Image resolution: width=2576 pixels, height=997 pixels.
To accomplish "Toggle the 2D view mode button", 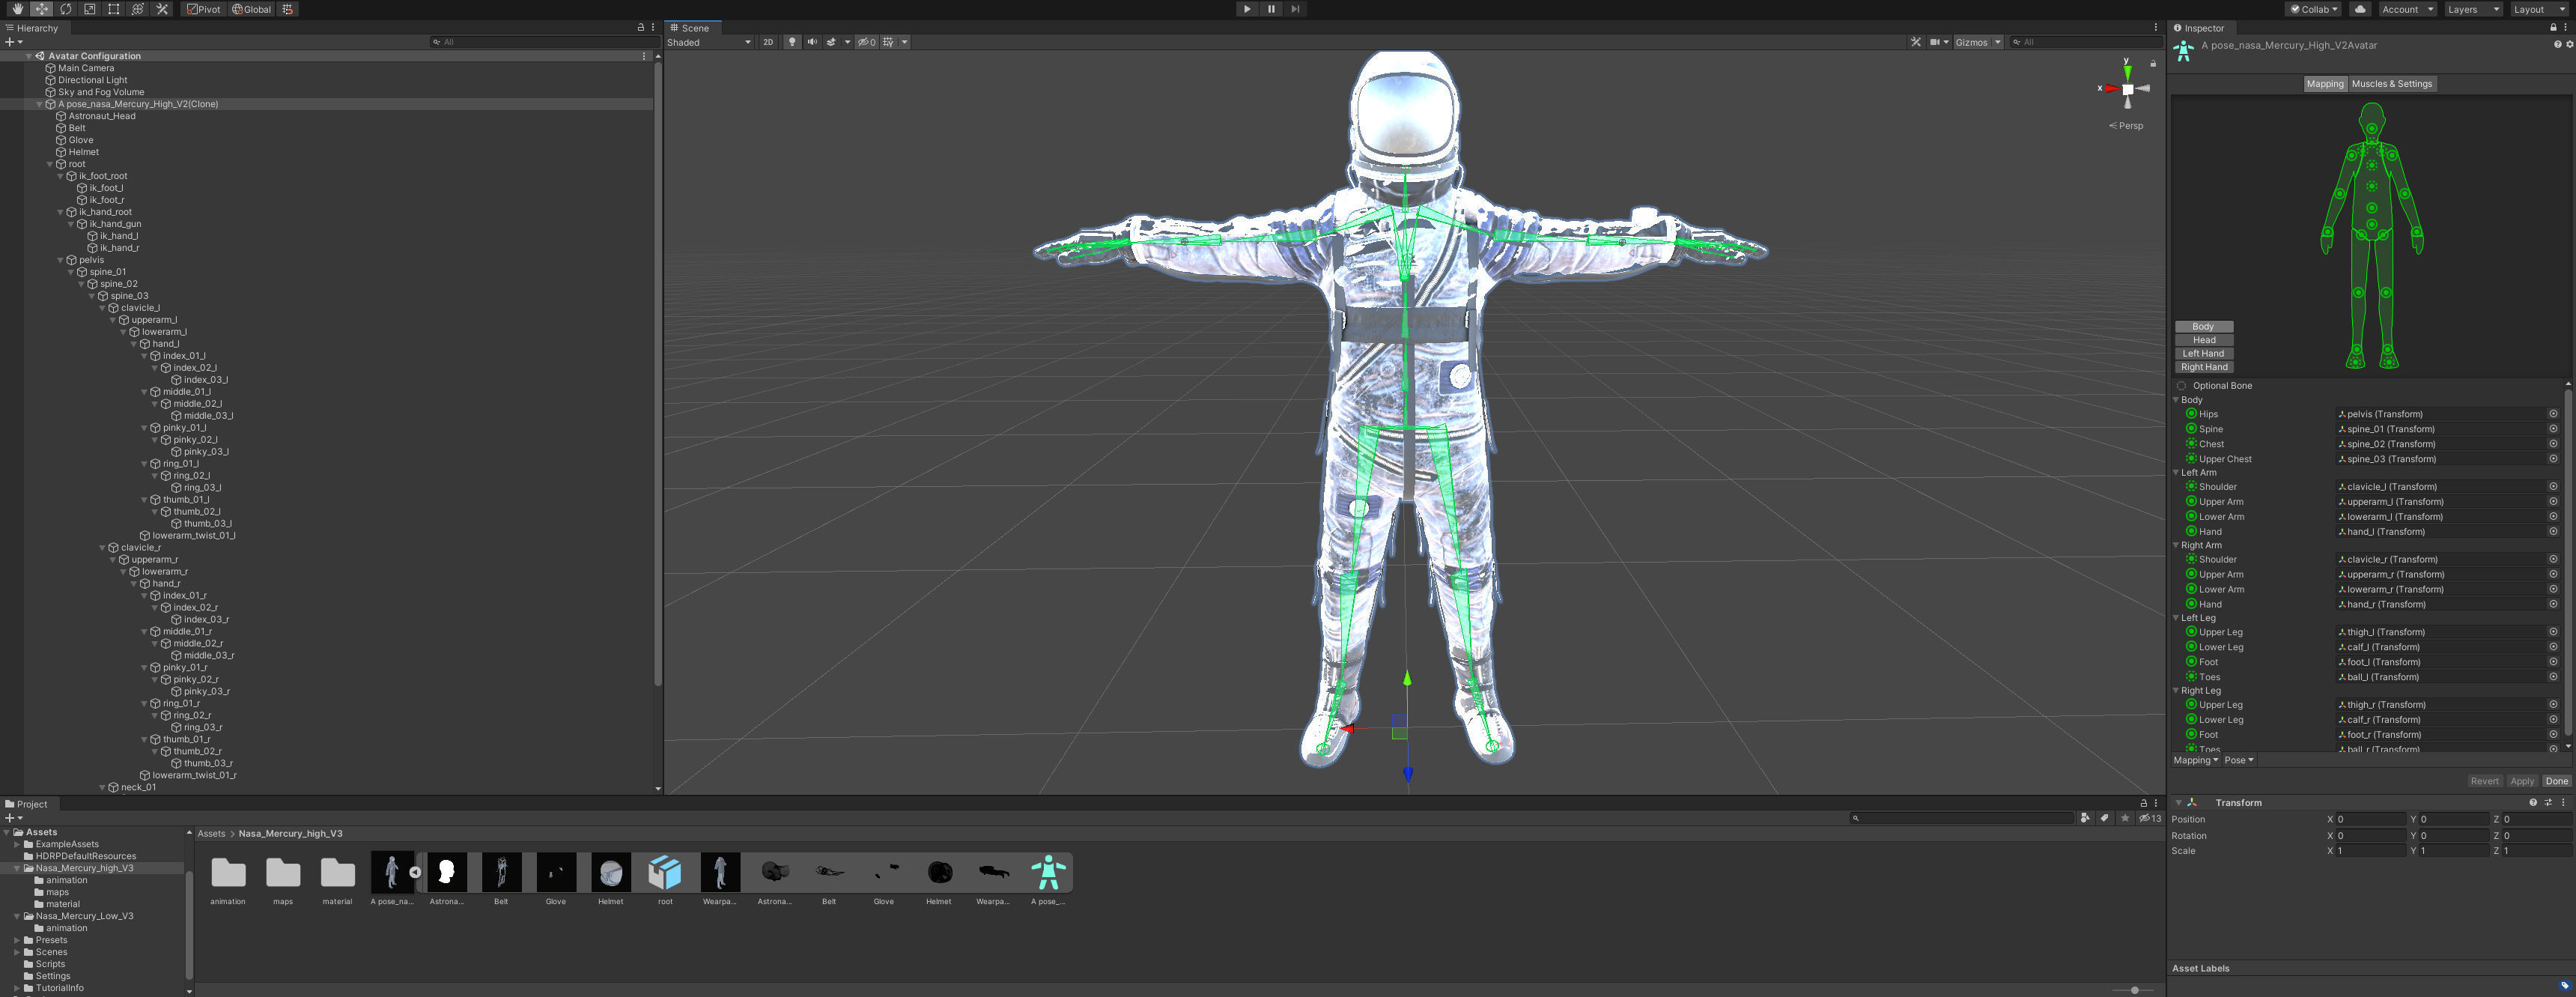I will tap(768, 42).
